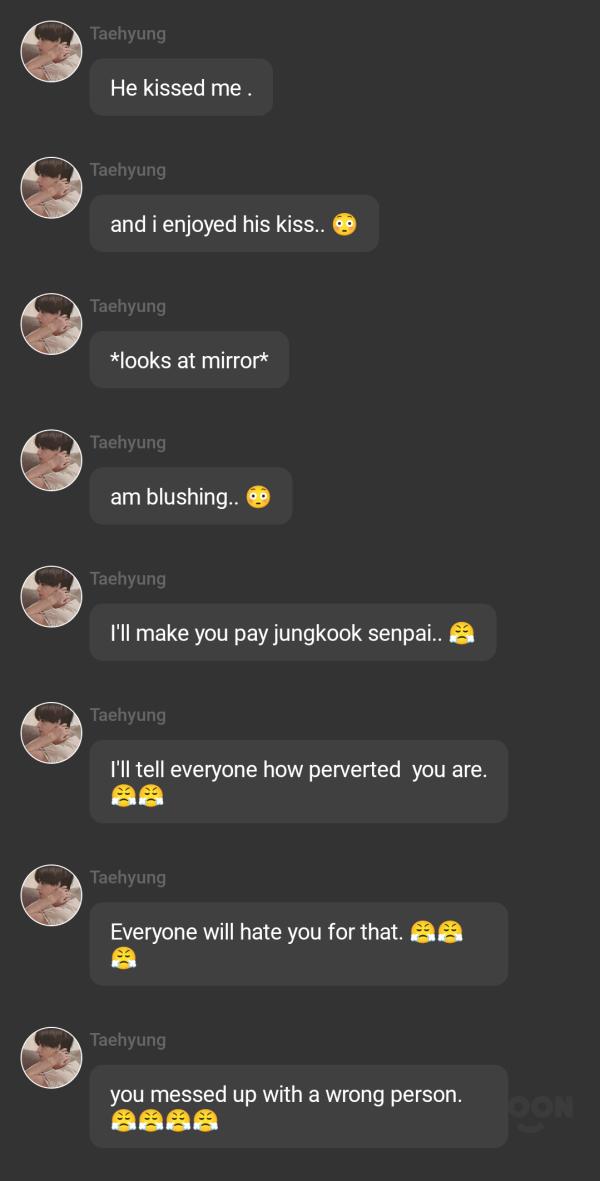Select the "am blushing.." message bubble
The width and height of the screenshot is (600, 1181).
(x=190, y=496)
